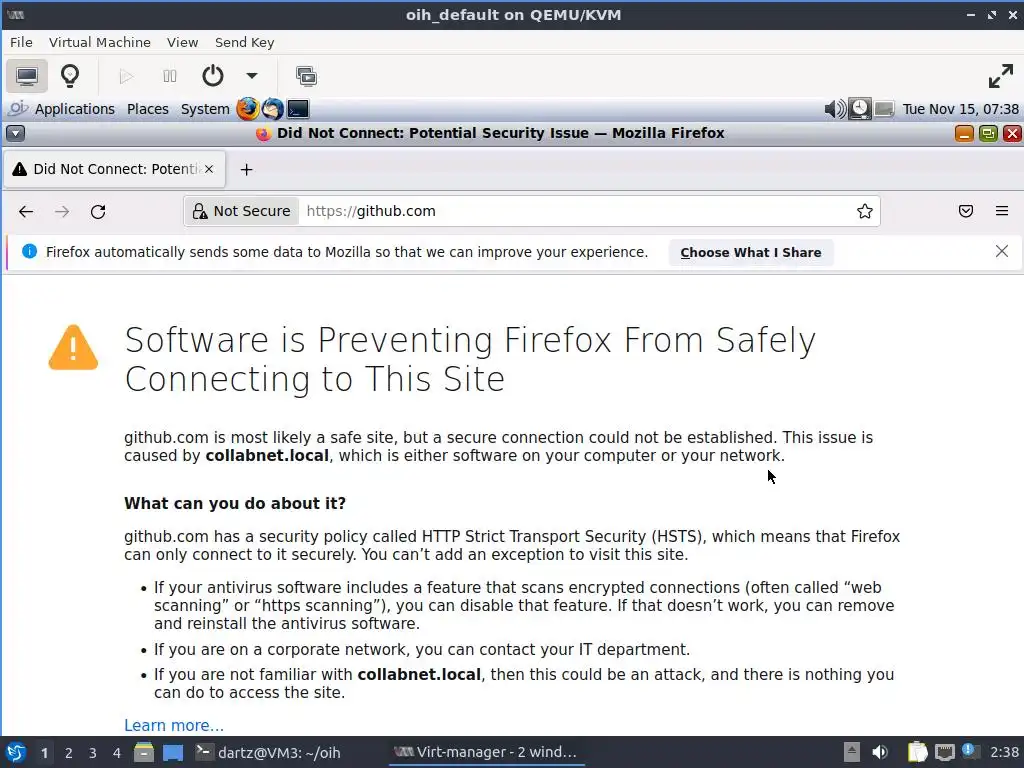
Task: Click the github.com URL address field
Action: (x=575, y=212)
